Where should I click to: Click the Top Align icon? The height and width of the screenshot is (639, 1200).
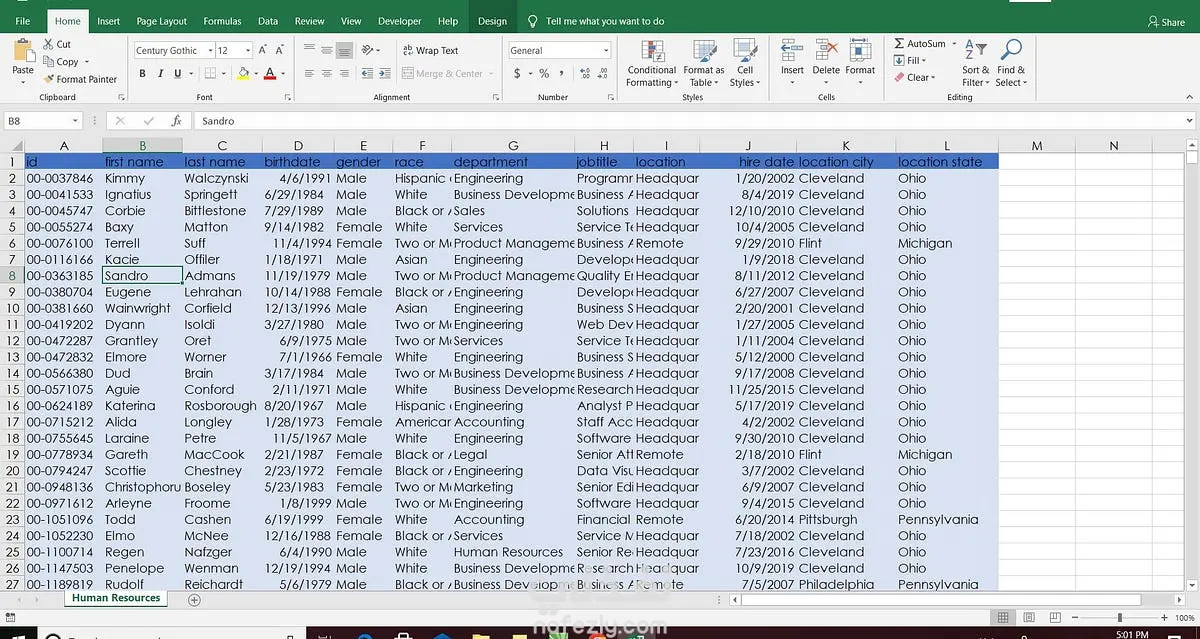click(x=309, y=50)
